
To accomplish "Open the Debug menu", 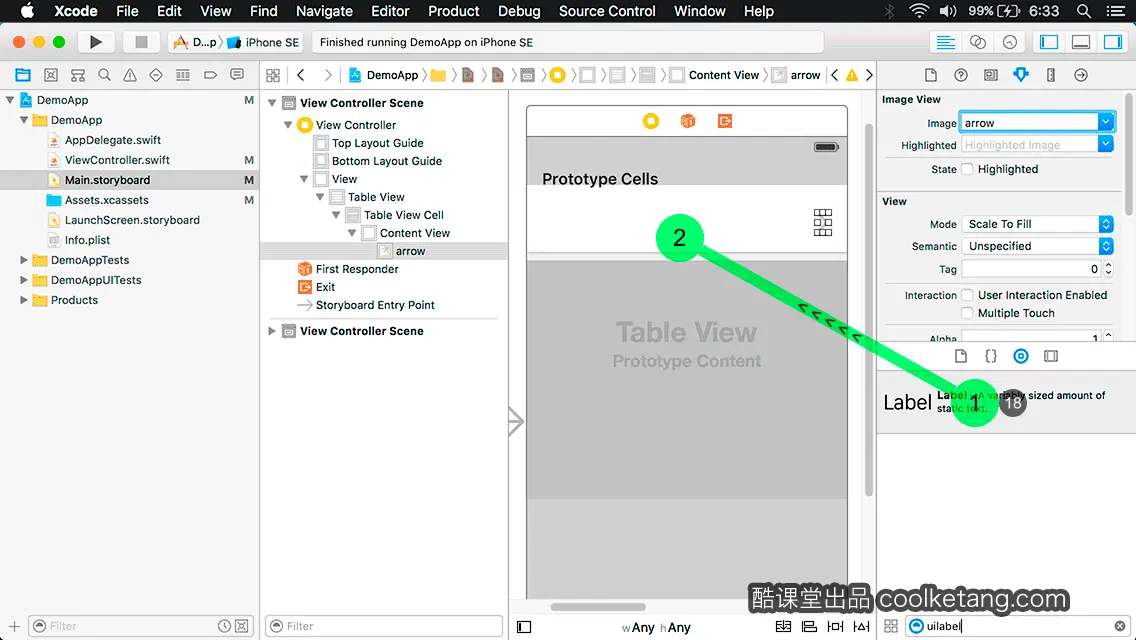I will pyautogui.click(x=519, y=11).
